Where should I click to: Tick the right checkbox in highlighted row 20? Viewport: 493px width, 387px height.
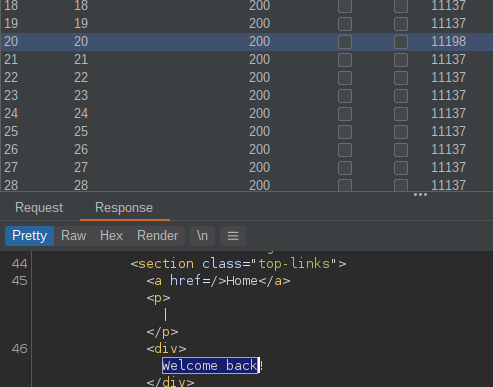click(401, 42)
